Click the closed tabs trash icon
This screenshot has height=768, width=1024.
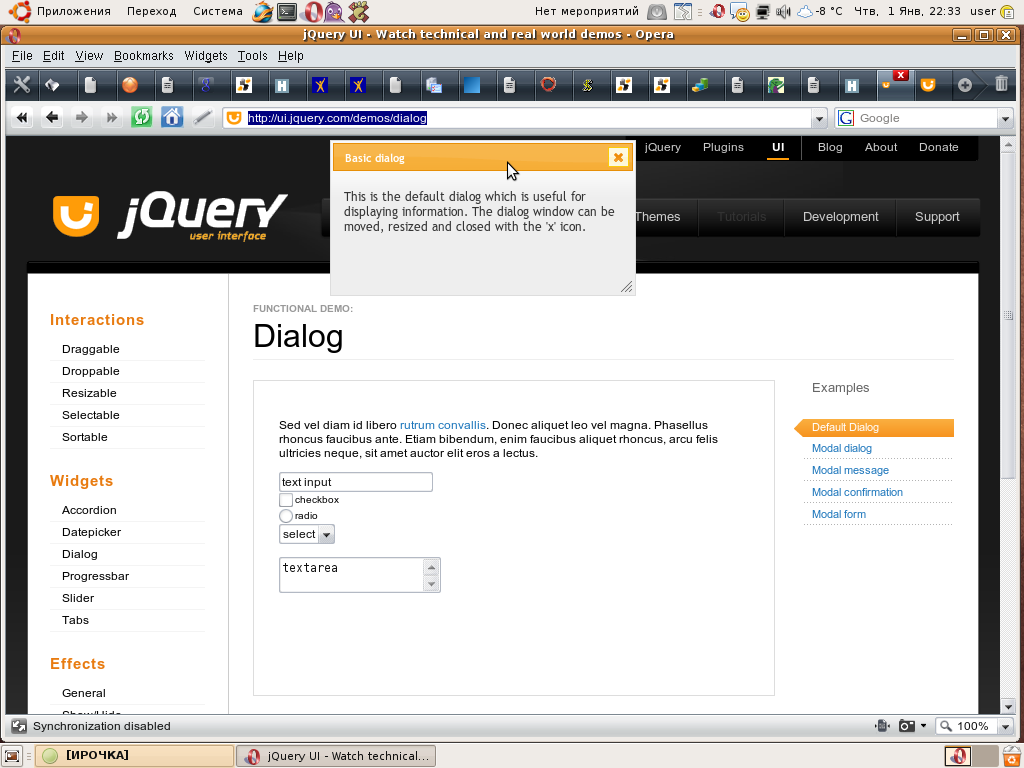click(1001, 85)
